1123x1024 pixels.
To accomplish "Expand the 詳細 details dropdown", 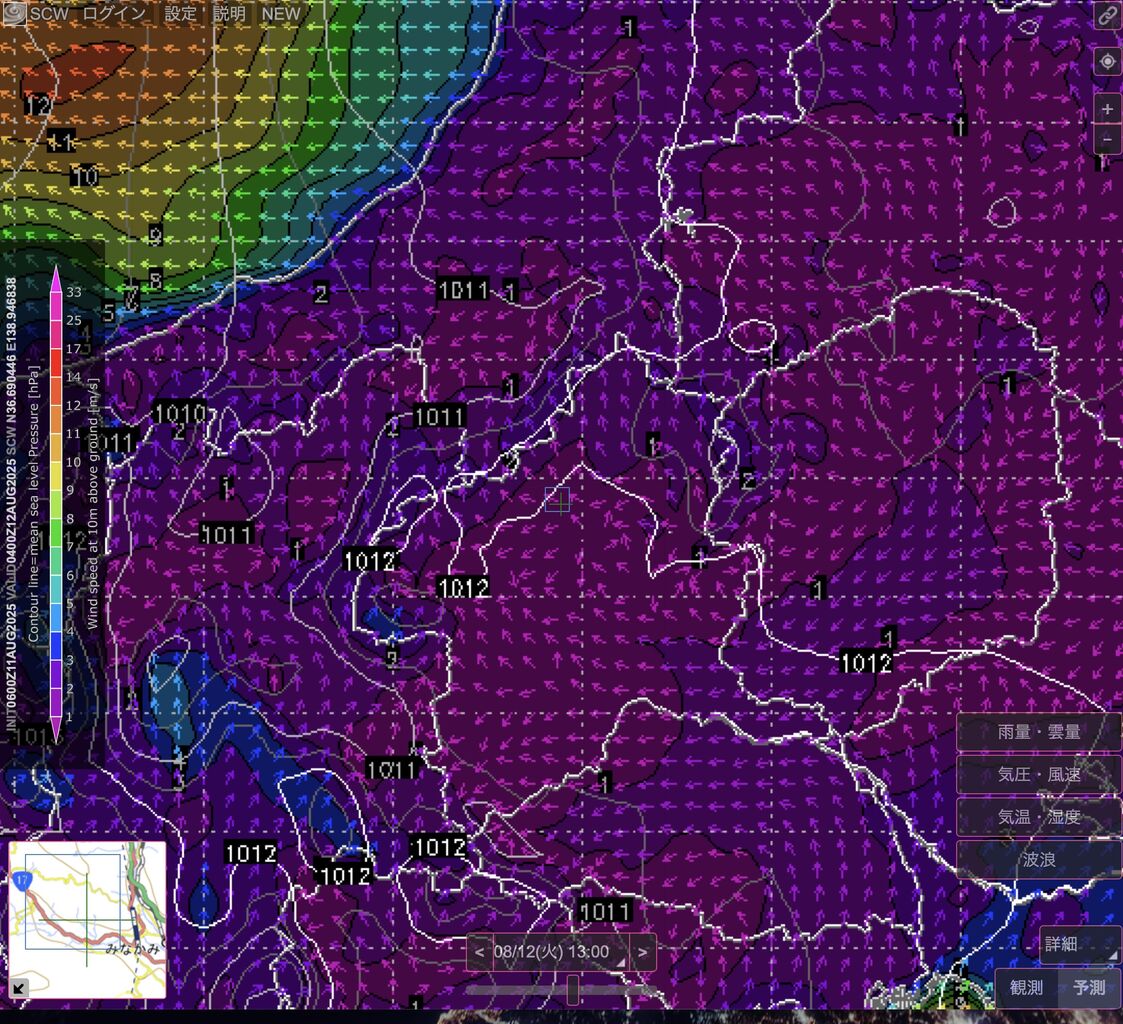I will click(x=1079, y=944).
